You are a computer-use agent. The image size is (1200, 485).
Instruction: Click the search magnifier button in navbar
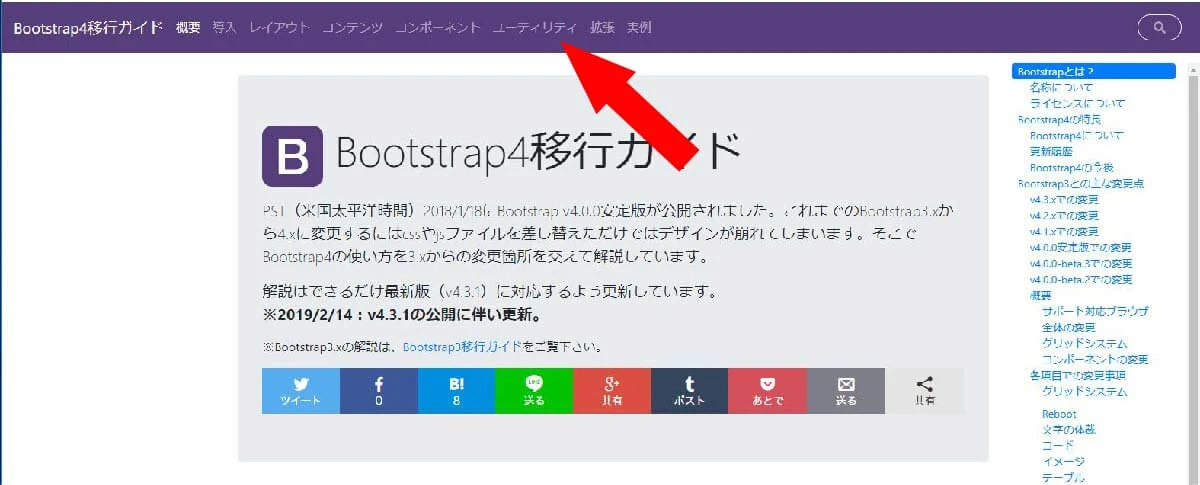(1160, 27)
